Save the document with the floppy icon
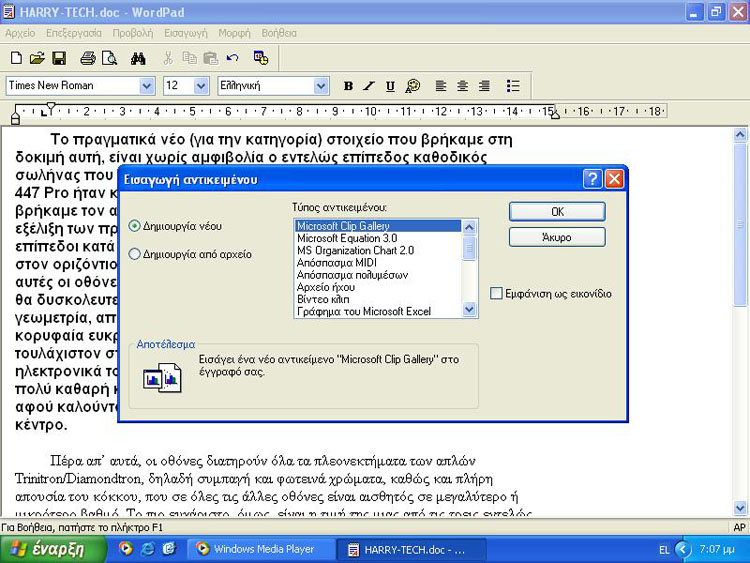 [59, 58]
